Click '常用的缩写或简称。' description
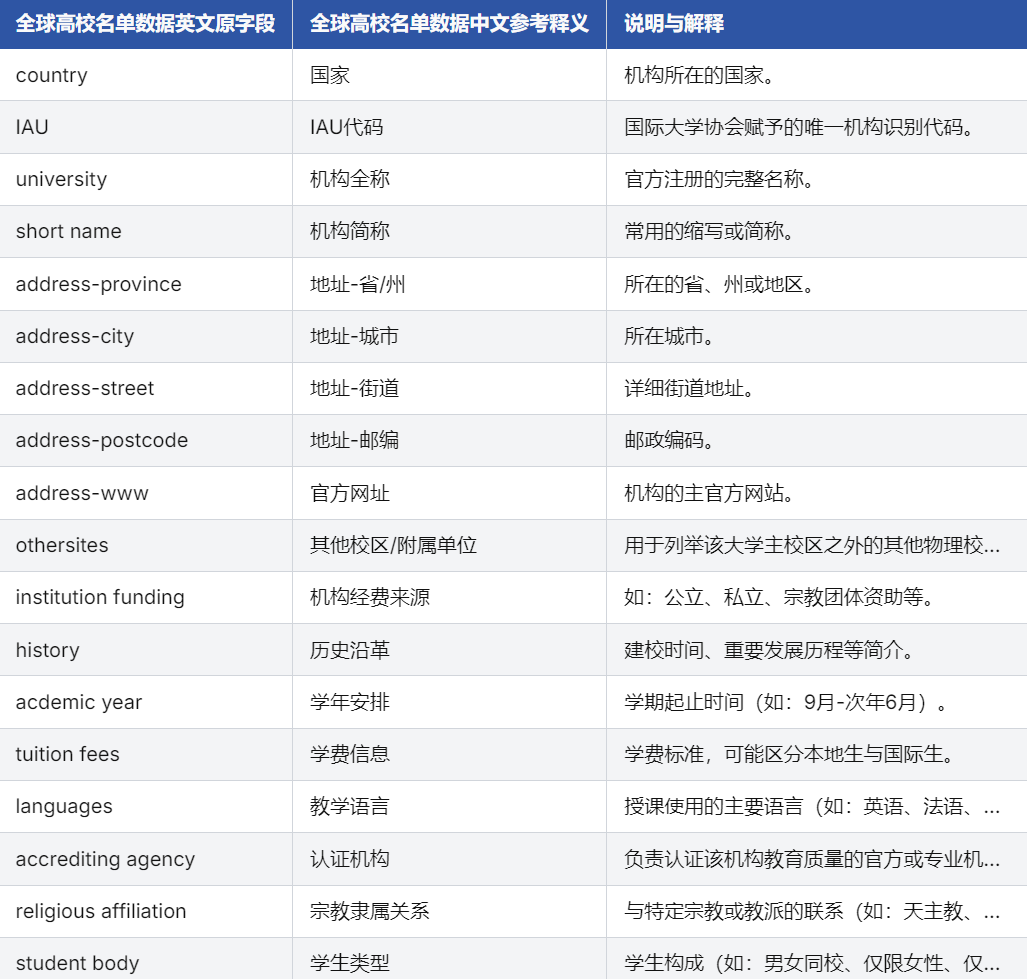Screen dimensions: 1027x979 709,231
